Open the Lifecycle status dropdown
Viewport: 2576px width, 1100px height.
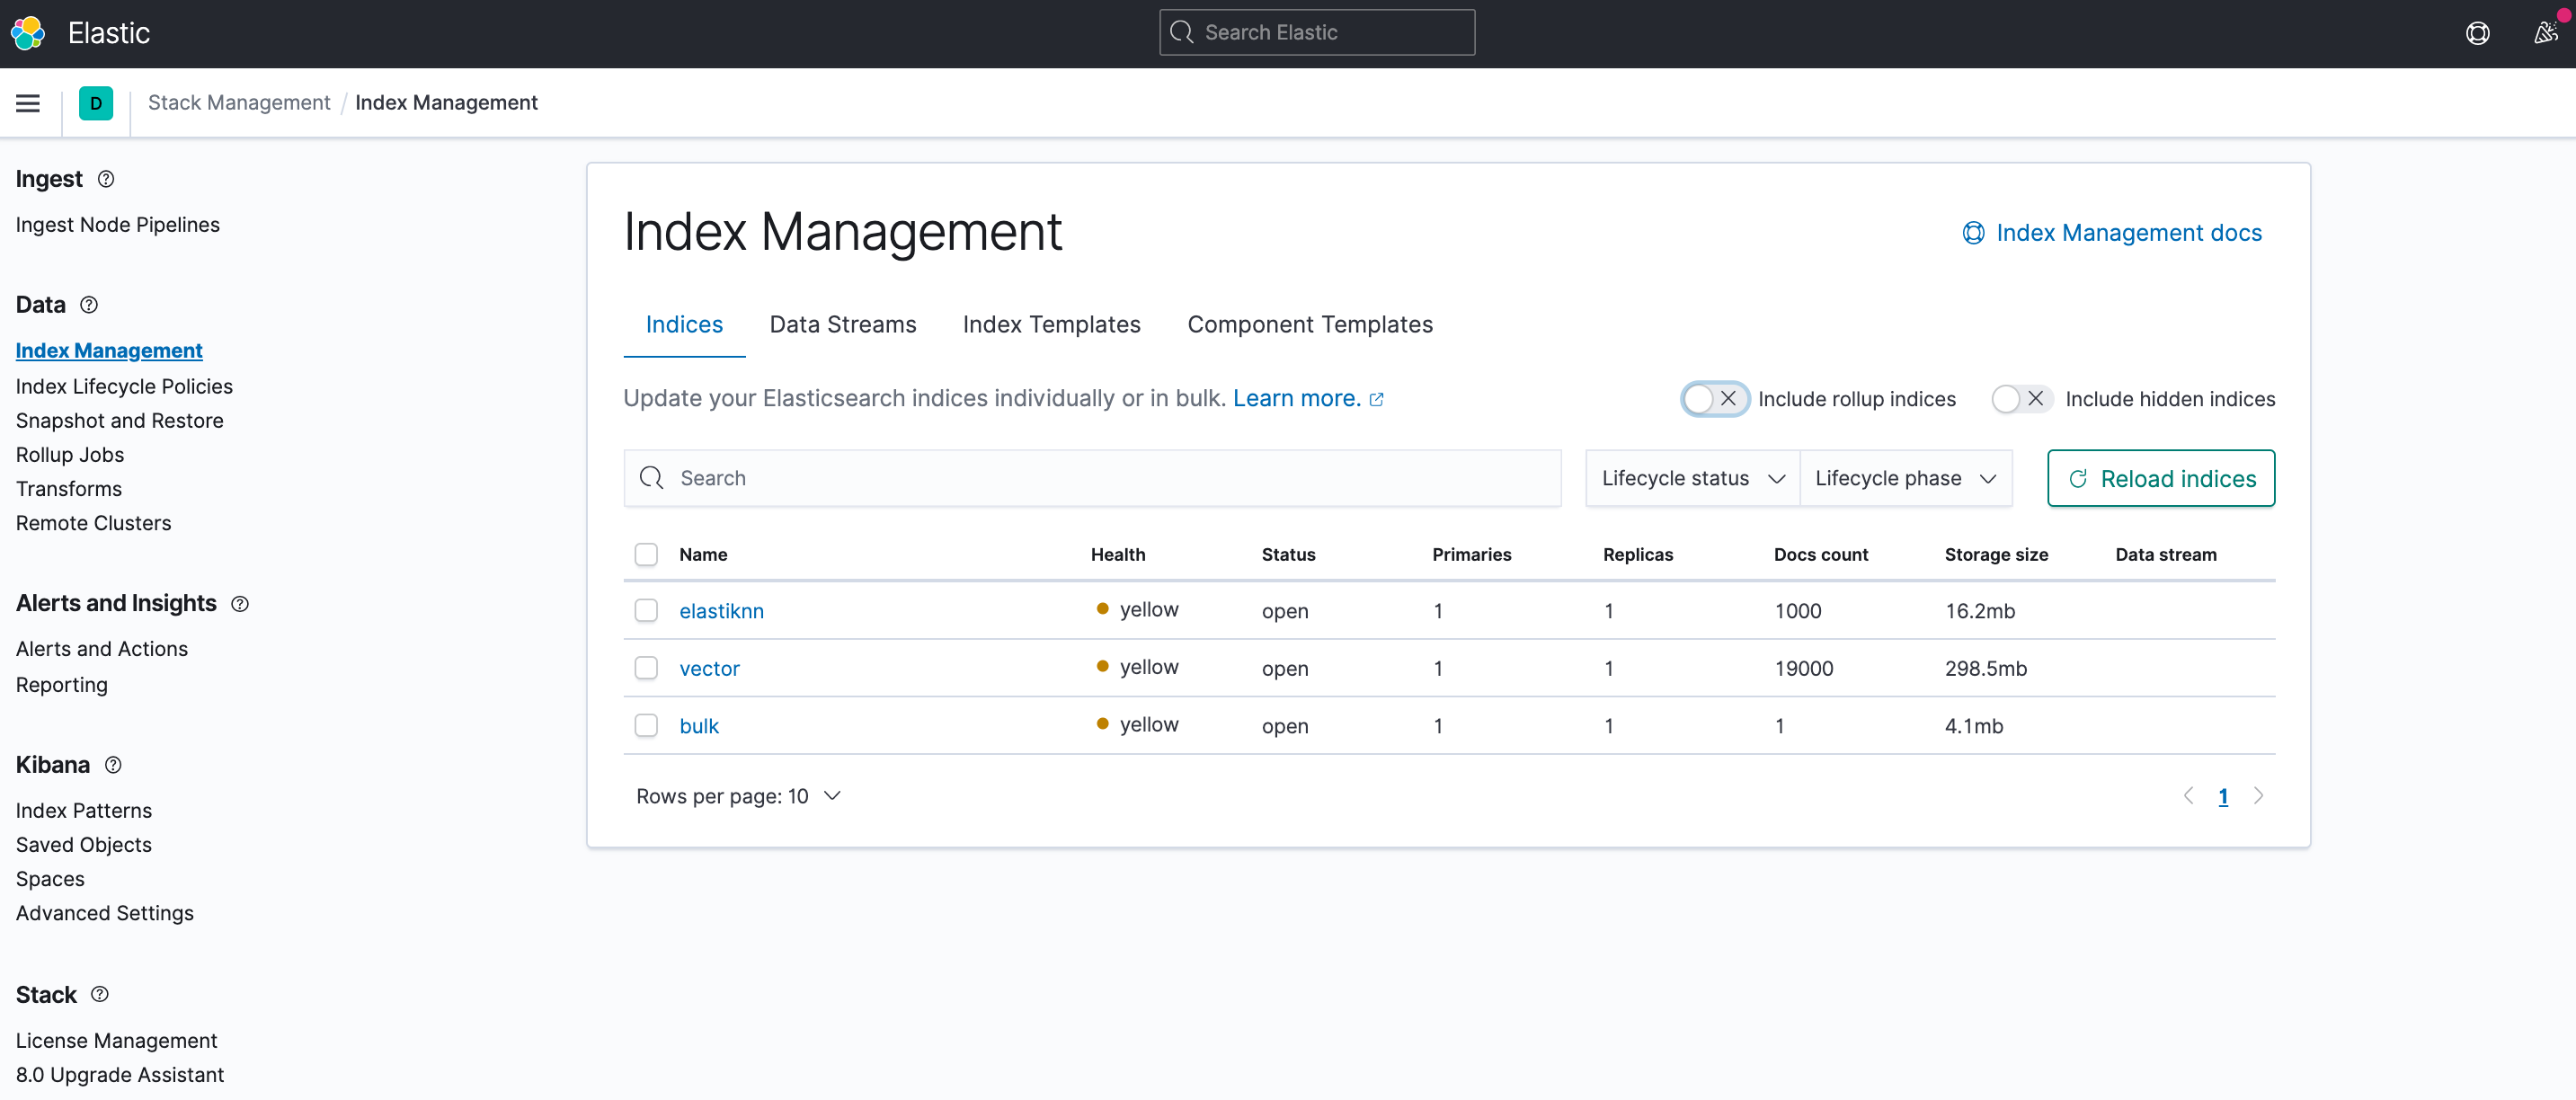click(x=1692, y=479)
